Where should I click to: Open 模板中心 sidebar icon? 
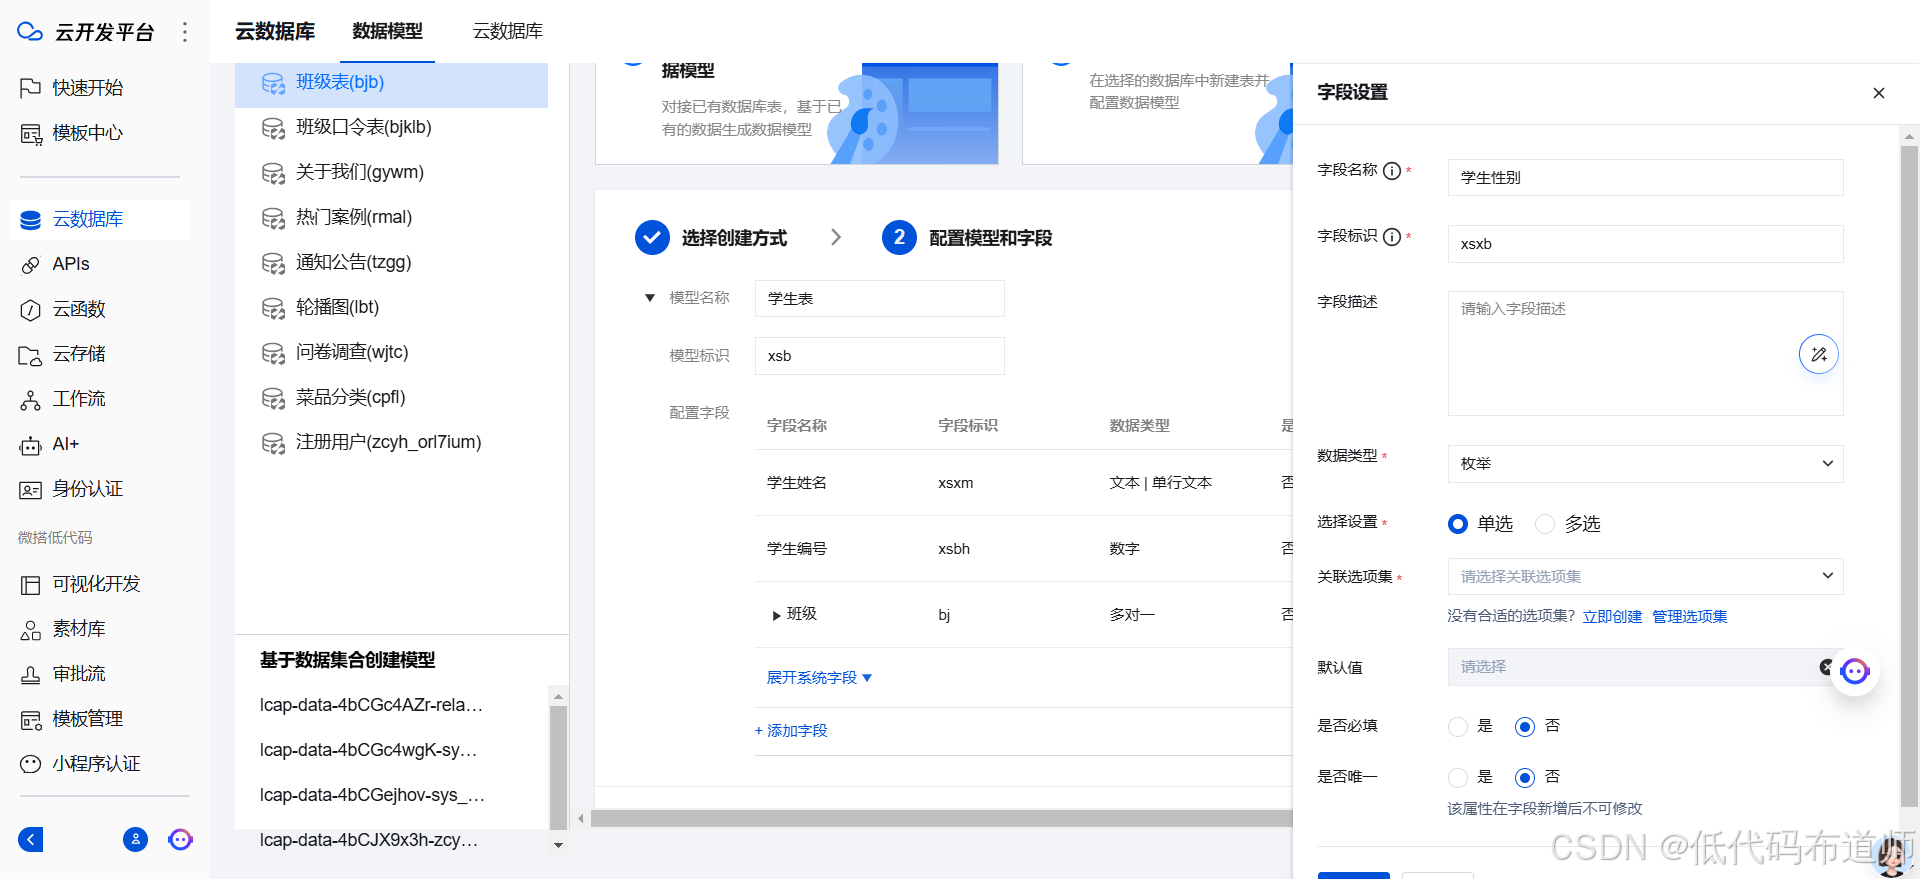30,133
